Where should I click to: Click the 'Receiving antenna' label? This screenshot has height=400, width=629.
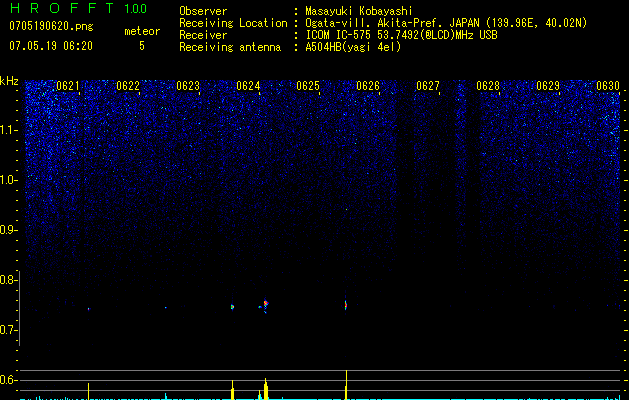pyautogui.click(x=230, y=47)
